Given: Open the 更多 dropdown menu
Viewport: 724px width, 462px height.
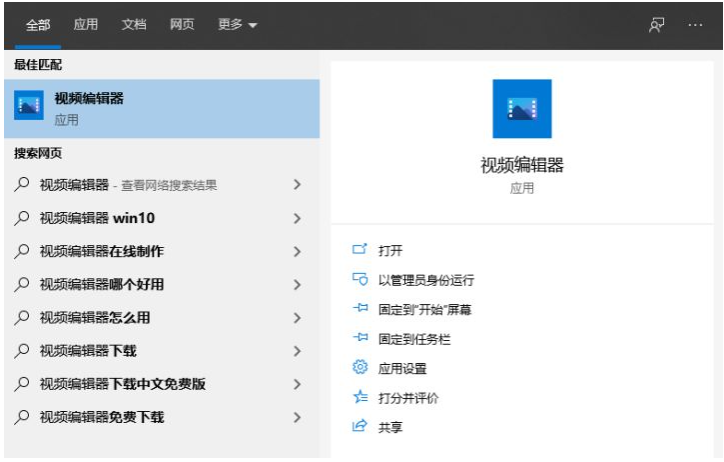Looking at the screenshot, I should pyautogui.click(x=237, y=24).
